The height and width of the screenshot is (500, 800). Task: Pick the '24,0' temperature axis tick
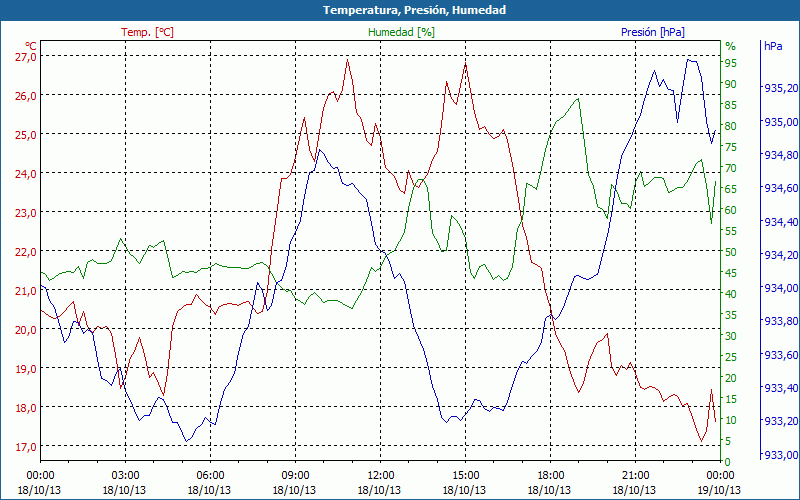point(27,173)
